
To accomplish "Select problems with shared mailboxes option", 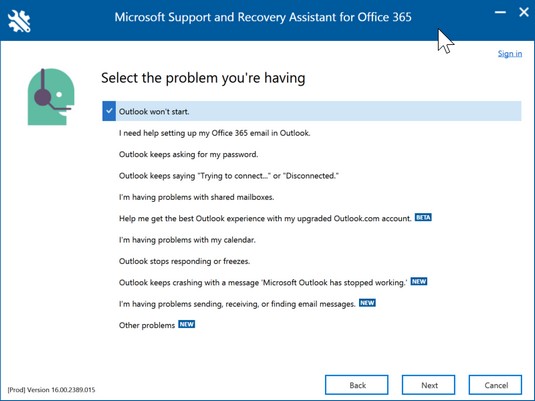I will (x=197, y=197).
